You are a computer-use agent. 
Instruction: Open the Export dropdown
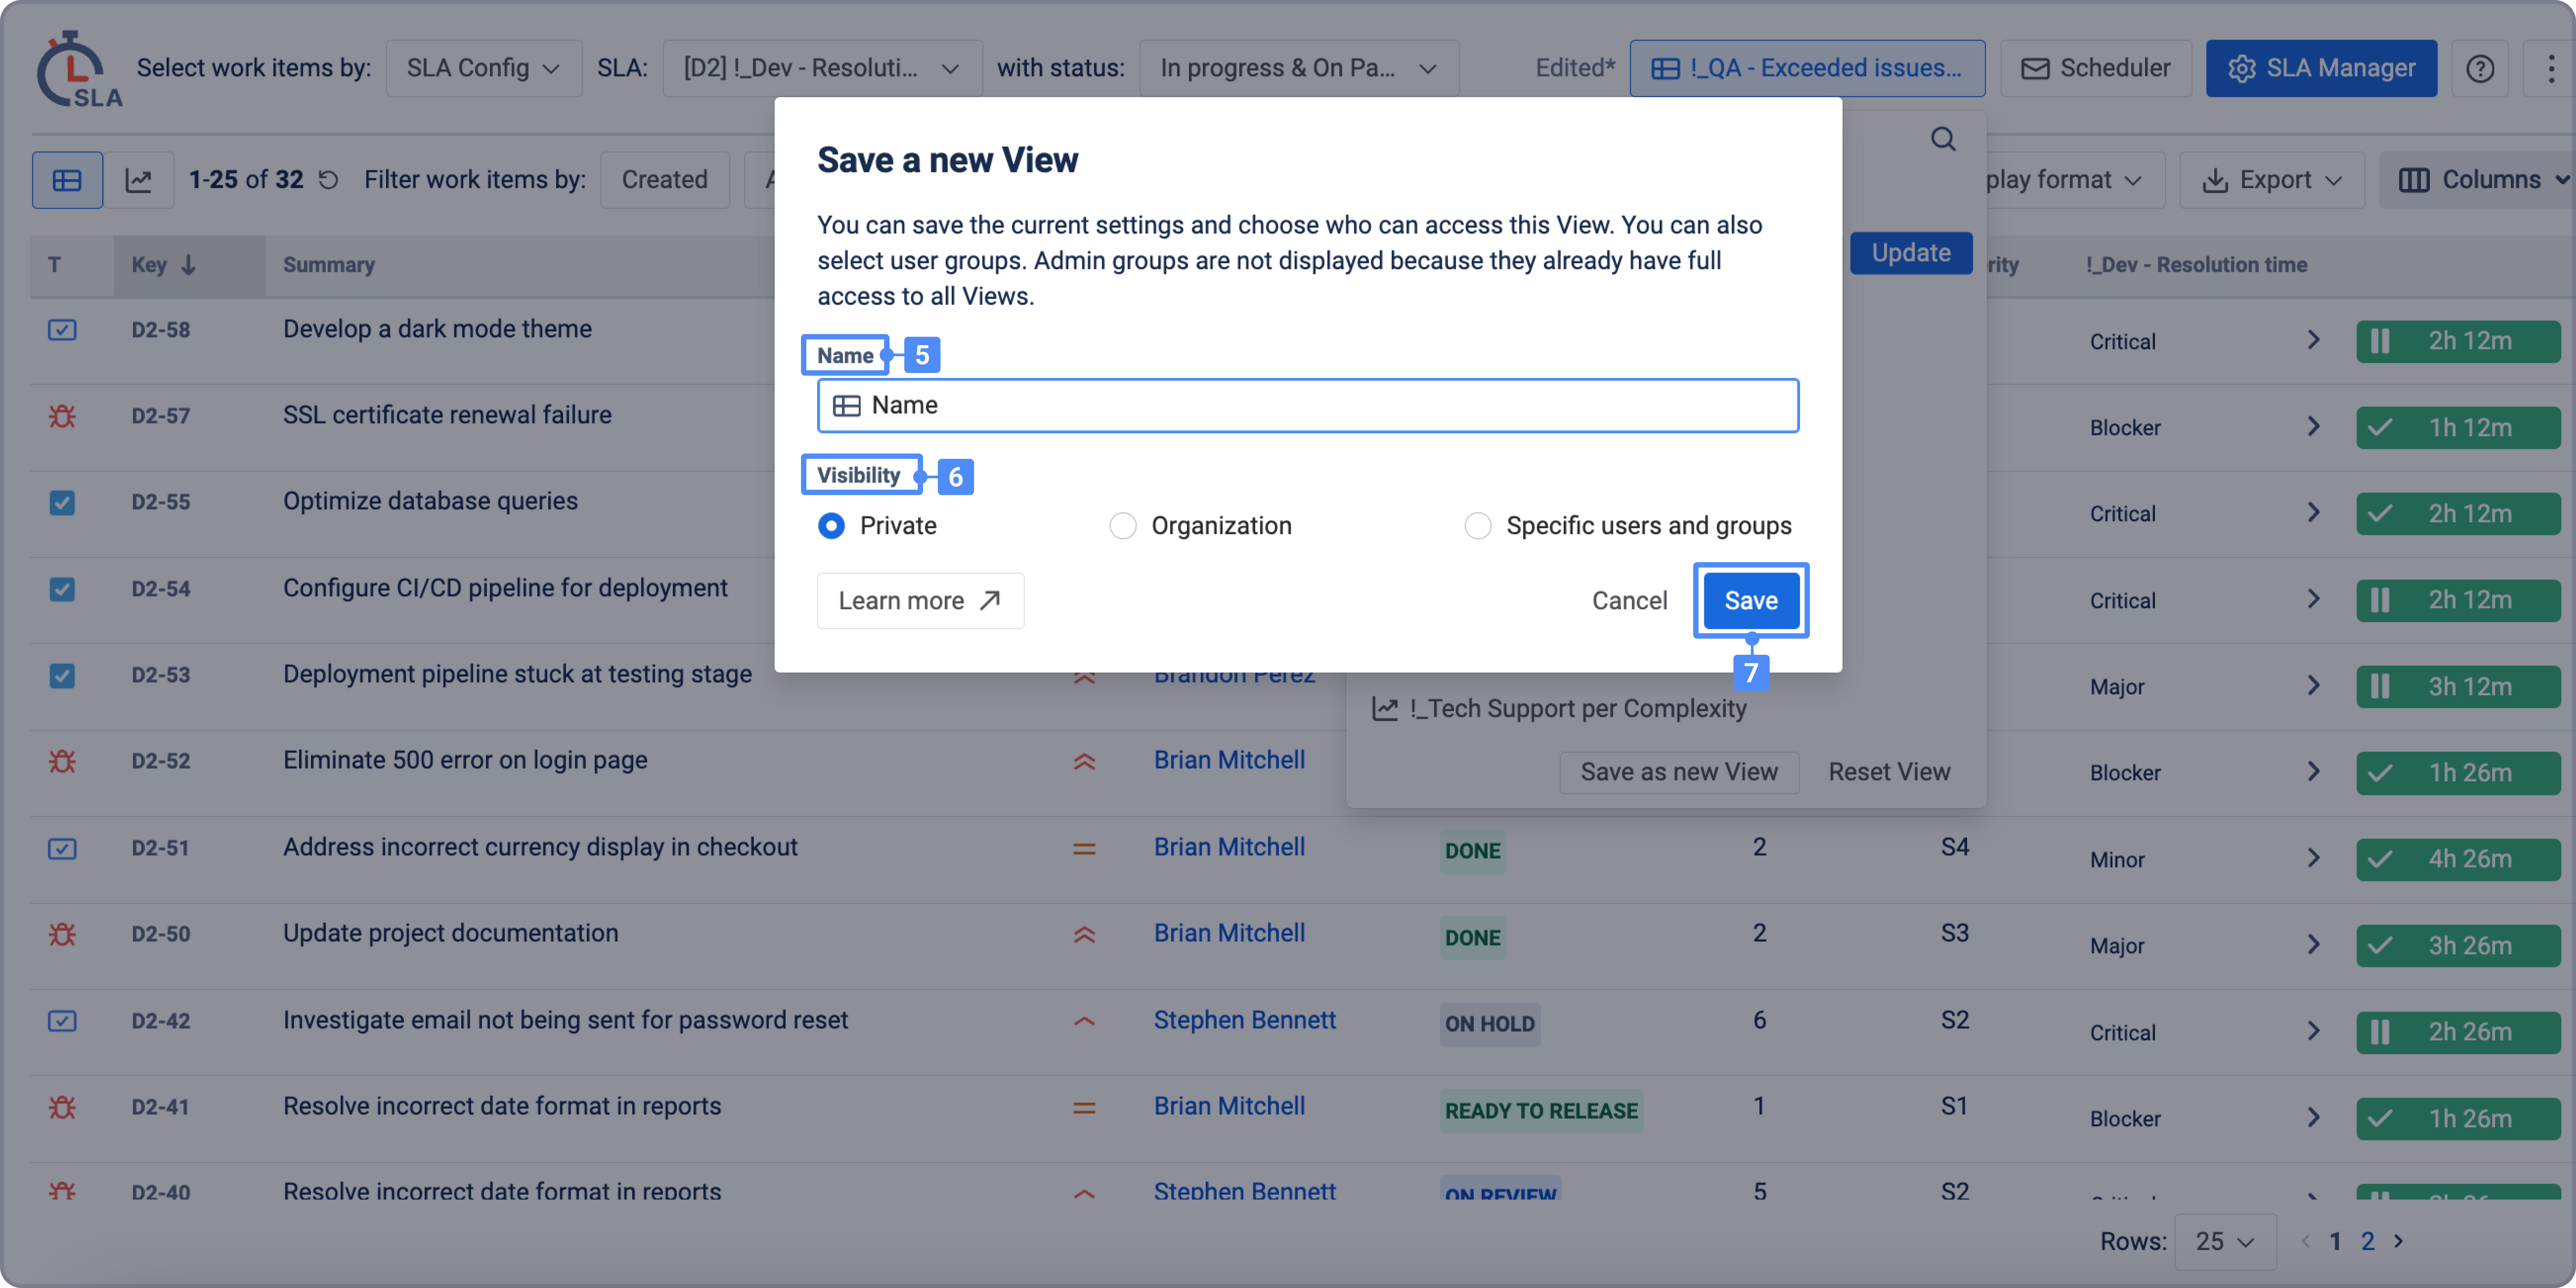point(2272,180)
